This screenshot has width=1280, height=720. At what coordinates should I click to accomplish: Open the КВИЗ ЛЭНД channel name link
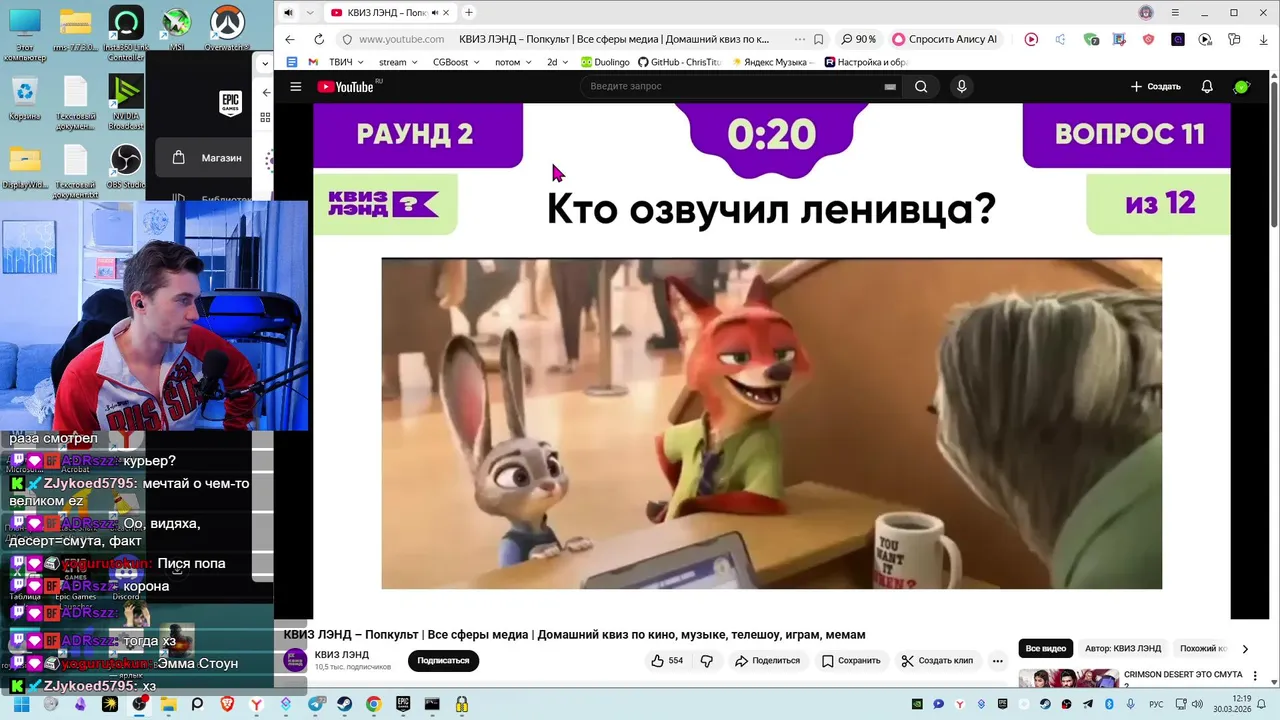point(342,655)
